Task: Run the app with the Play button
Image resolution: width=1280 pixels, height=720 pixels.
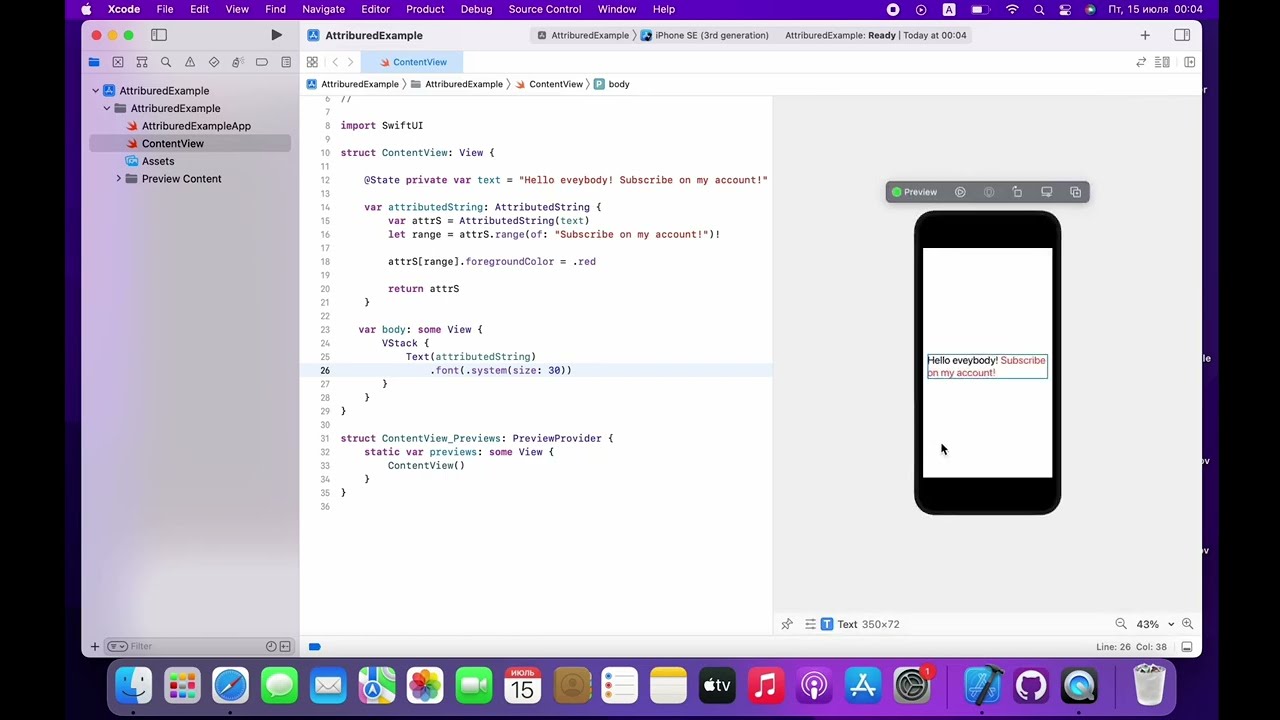Action: point(276,35)
